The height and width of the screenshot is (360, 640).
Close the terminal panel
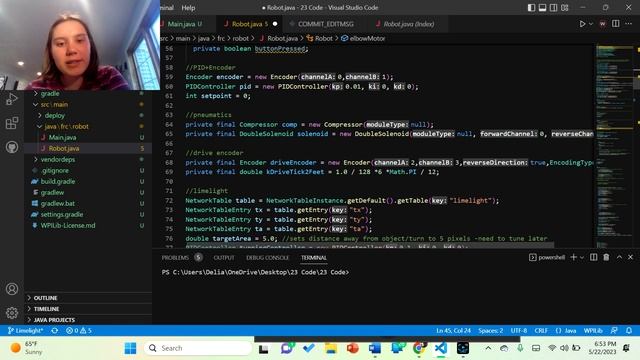click(631, 257)
